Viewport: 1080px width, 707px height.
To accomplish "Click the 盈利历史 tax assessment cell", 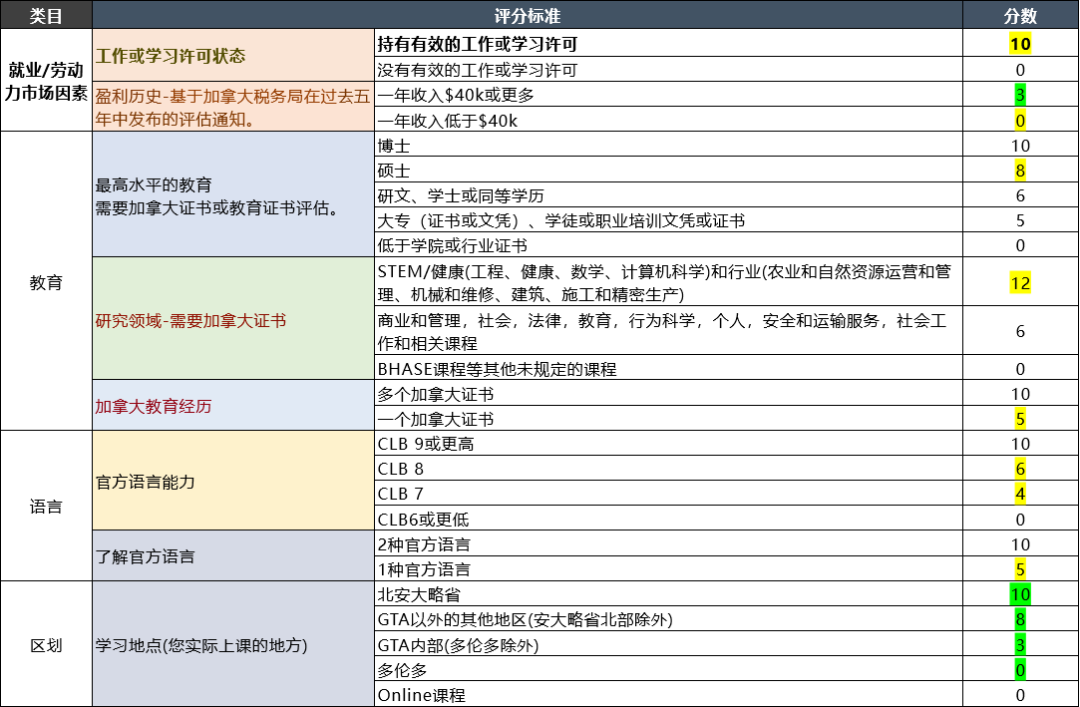I will click(233, 106).
